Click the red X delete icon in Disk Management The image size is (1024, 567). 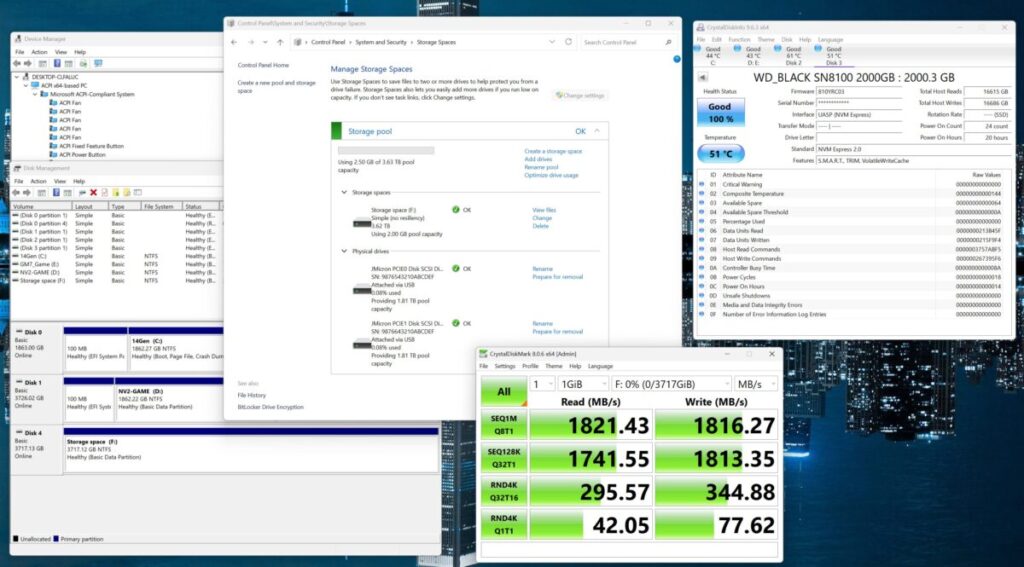click(93, 193)
